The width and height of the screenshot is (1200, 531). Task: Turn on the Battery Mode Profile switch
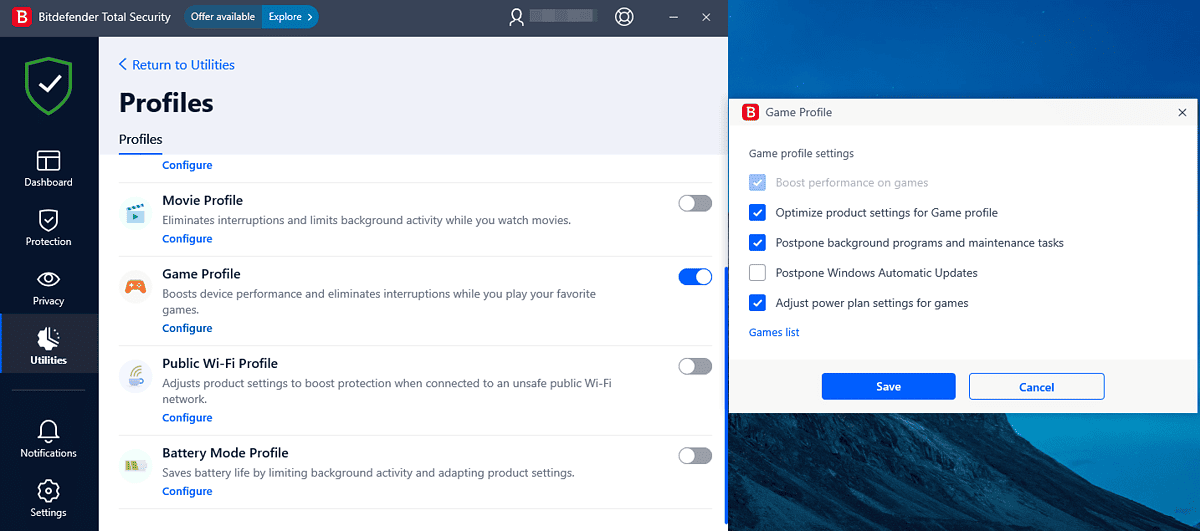pos(695,456)
